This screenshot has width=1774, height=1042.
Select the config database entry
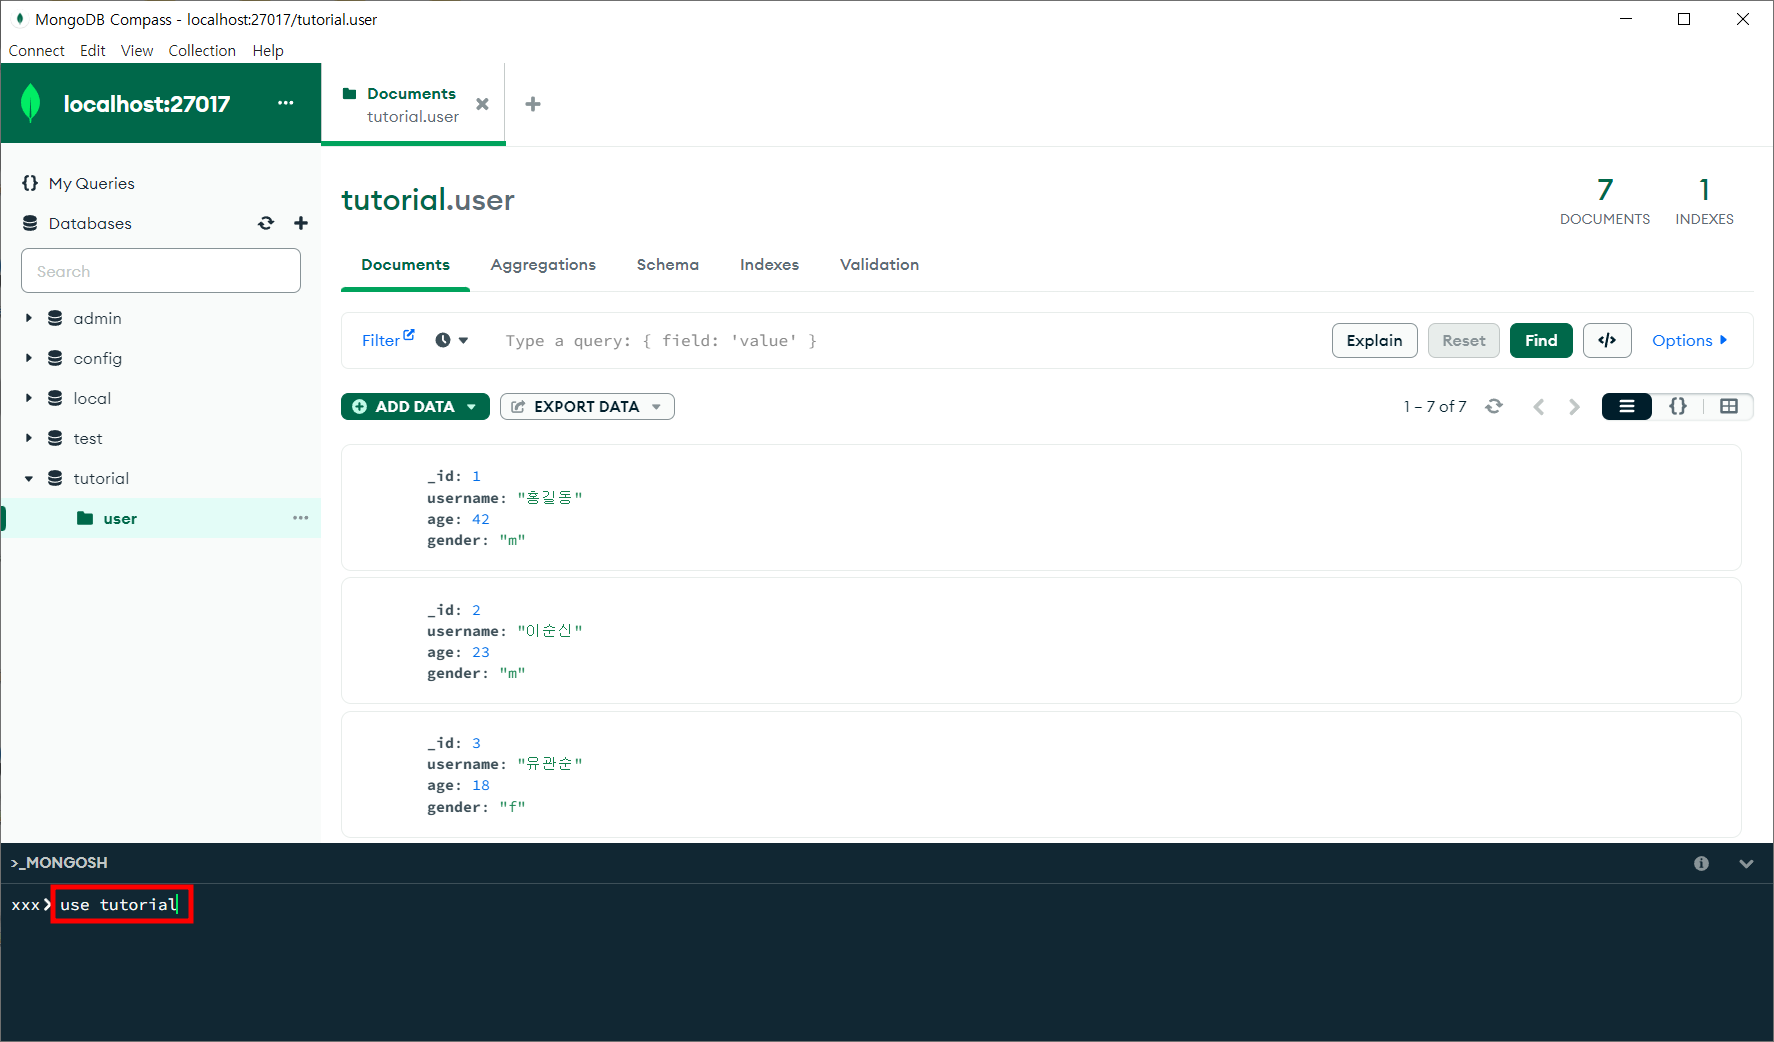click(97, 358)
